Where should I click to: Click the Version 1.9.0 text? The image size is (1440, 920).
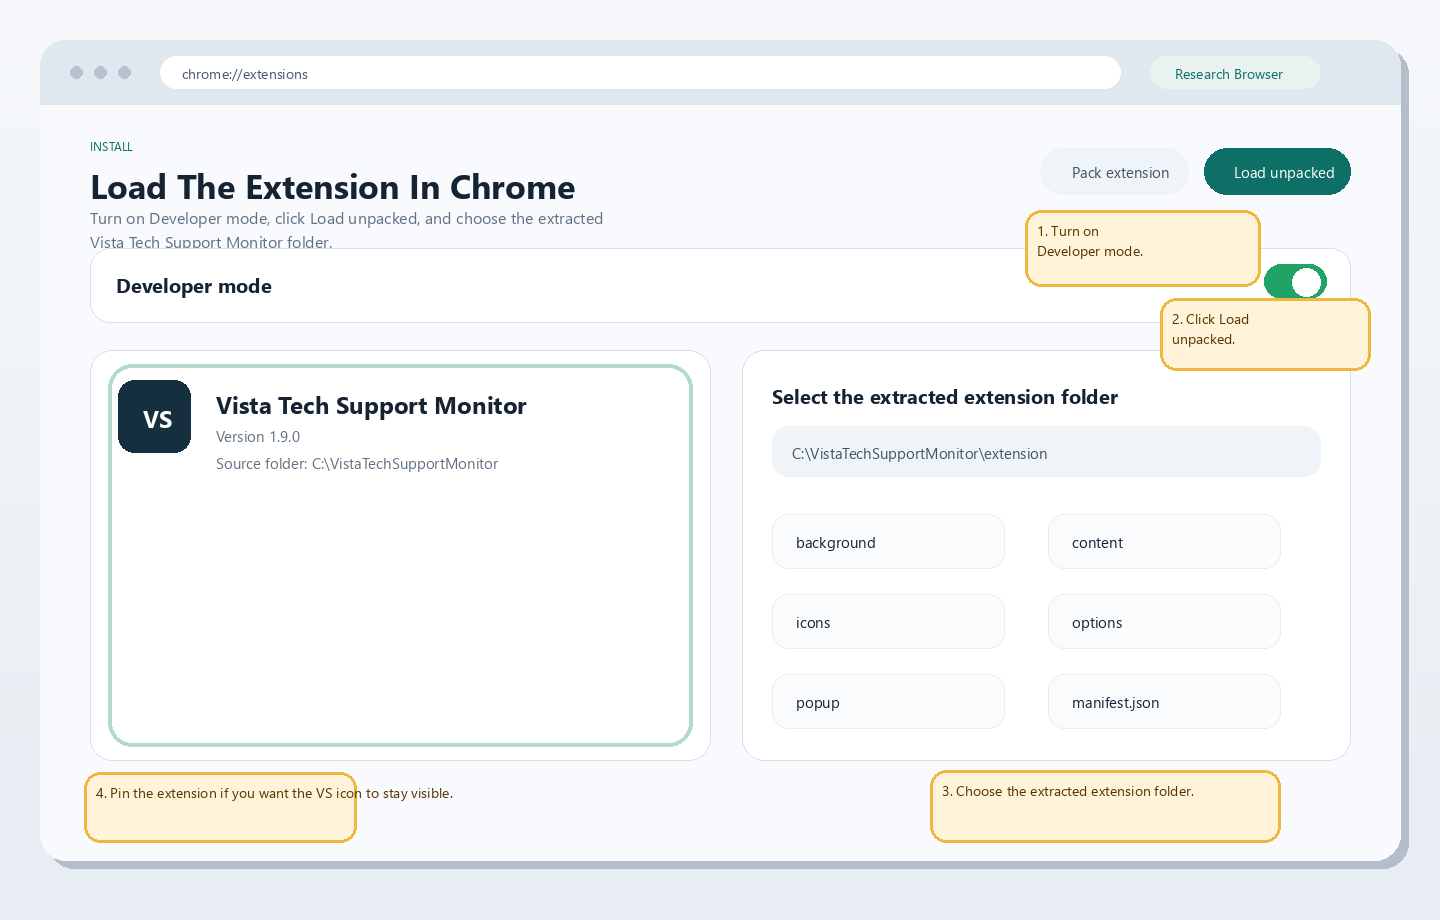(258, 437)
